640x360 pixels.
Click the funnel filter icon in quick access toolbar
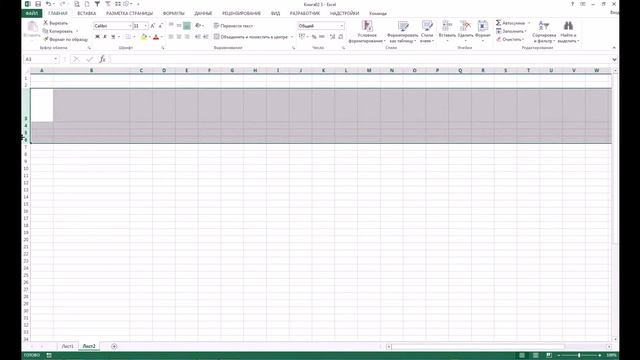(x=97, y=4)
